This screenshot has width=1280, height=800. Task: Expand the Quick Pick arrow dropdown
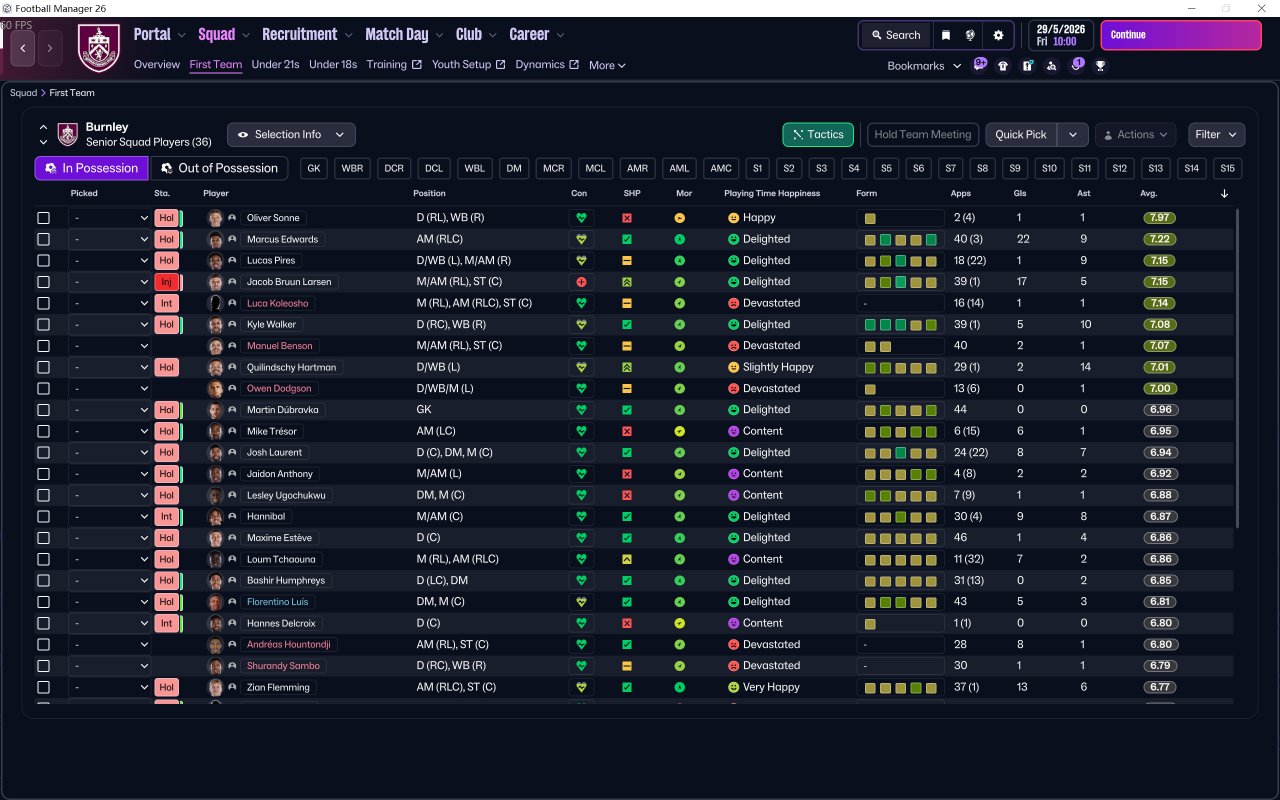[1073, 135]
